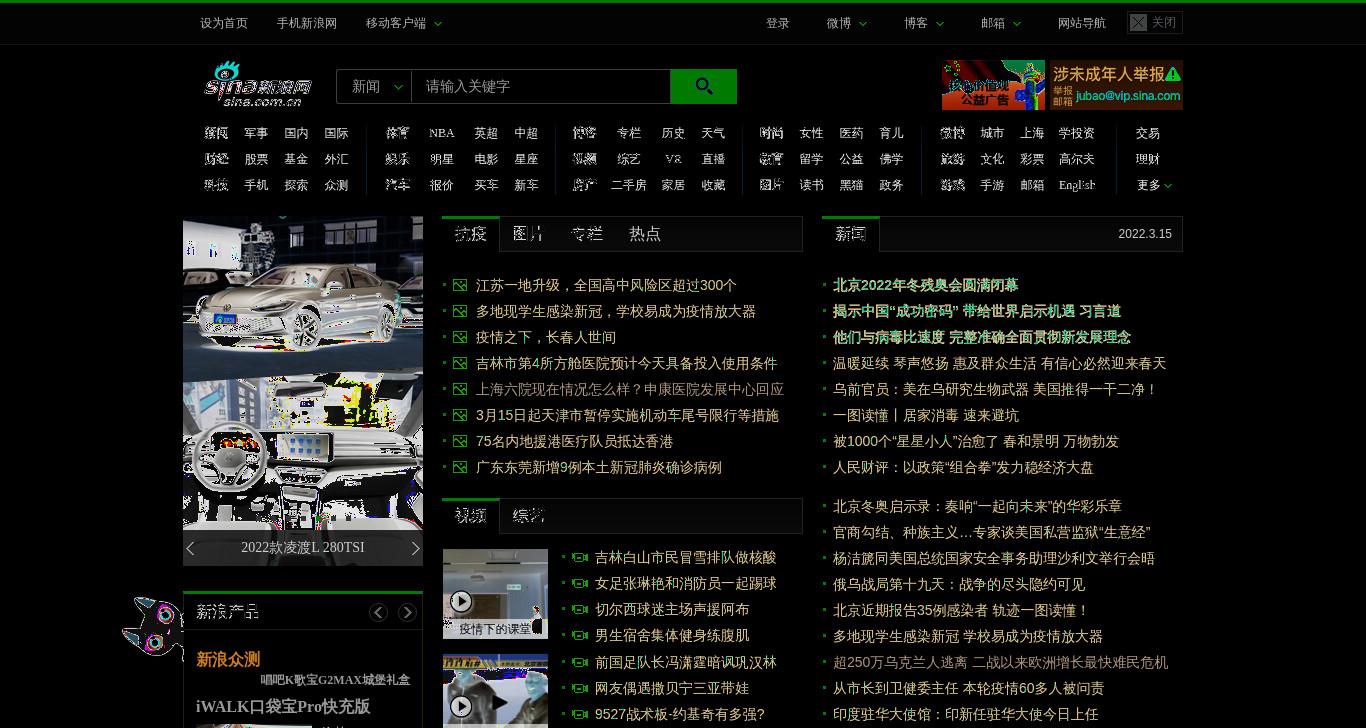Viewport: 1366px width, 728px height.
Task: Click video icon beside 切尔西球迷主场声援阿布
Action: pos(579,609)
